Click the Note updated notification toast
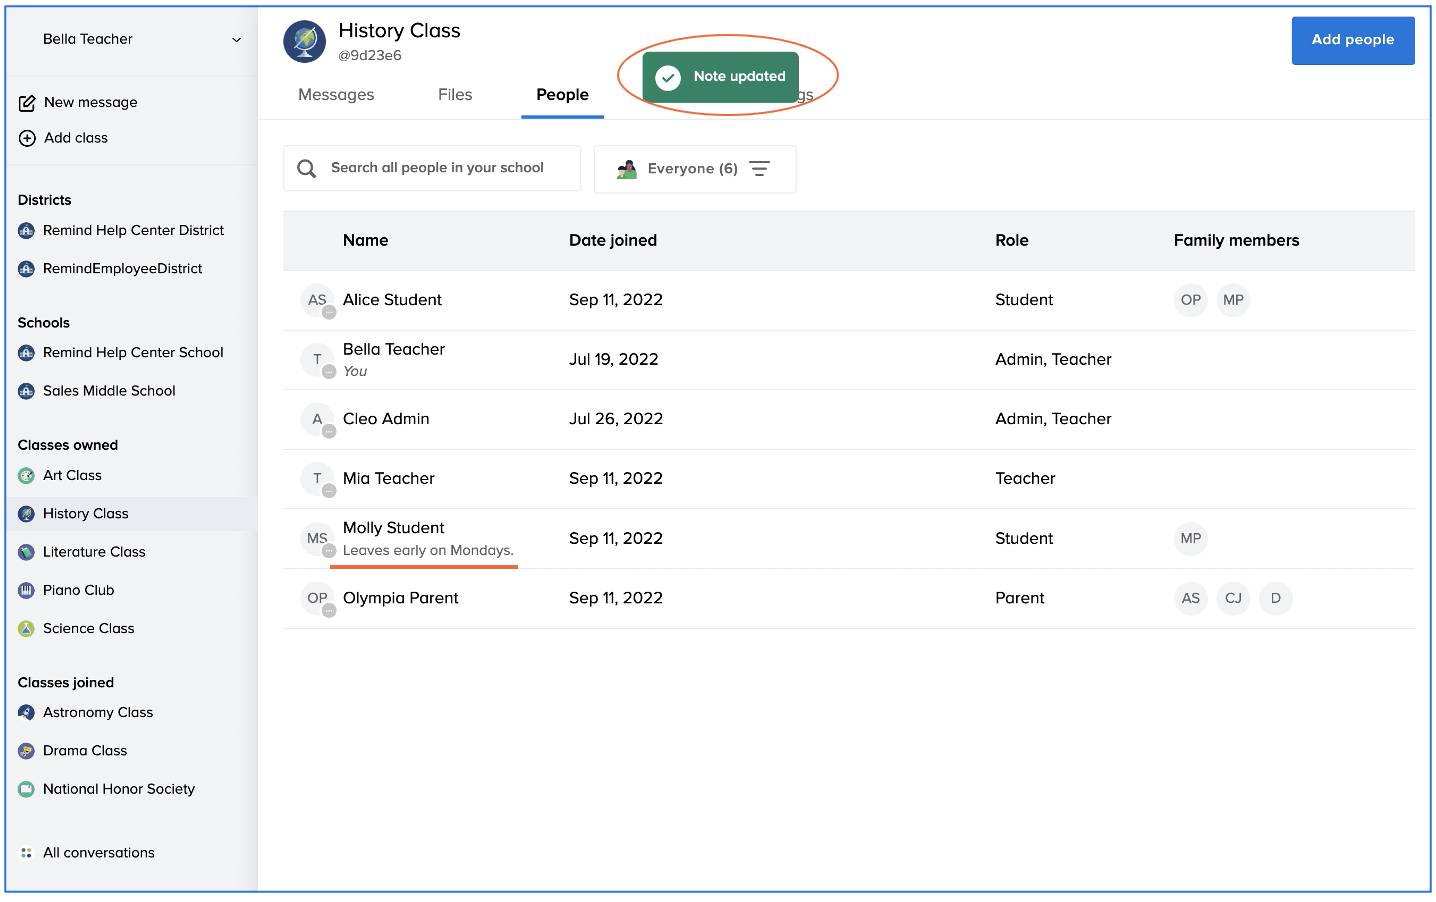The height and width of the screenshot is (902, 1436). (x=721, y=77)
